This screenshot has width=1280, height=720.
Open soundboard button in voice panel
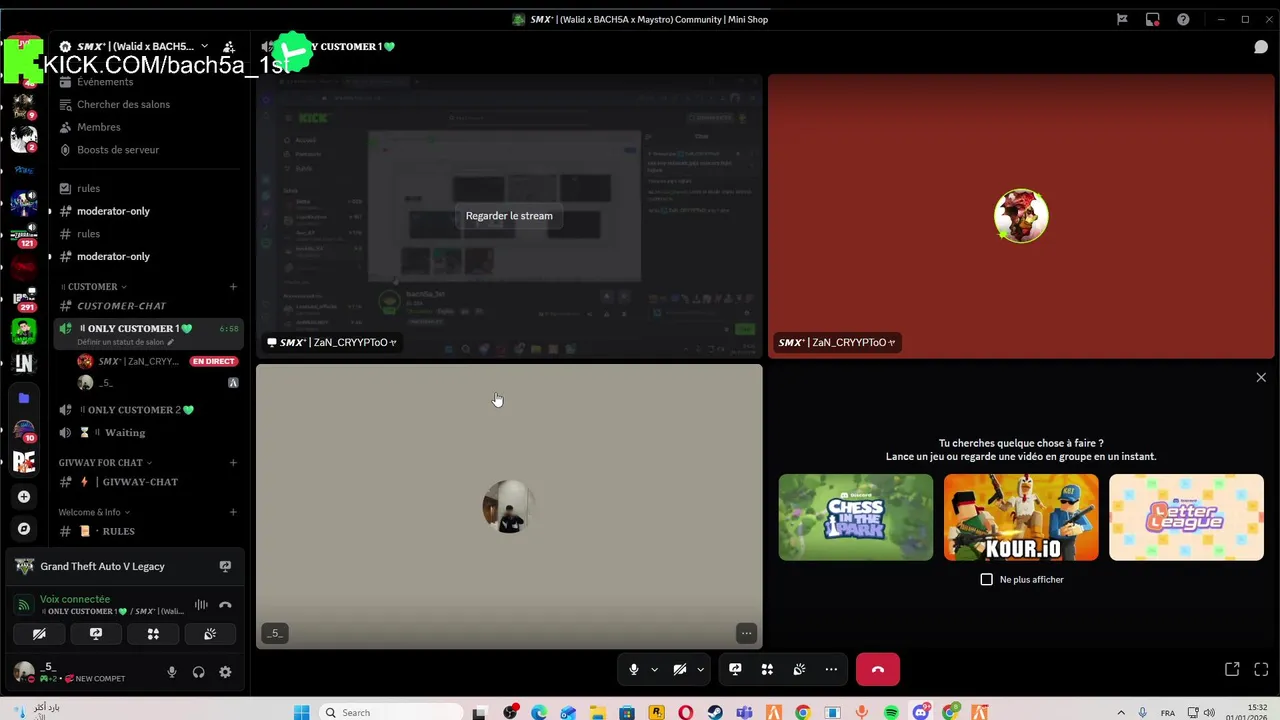tap(210, 634)
